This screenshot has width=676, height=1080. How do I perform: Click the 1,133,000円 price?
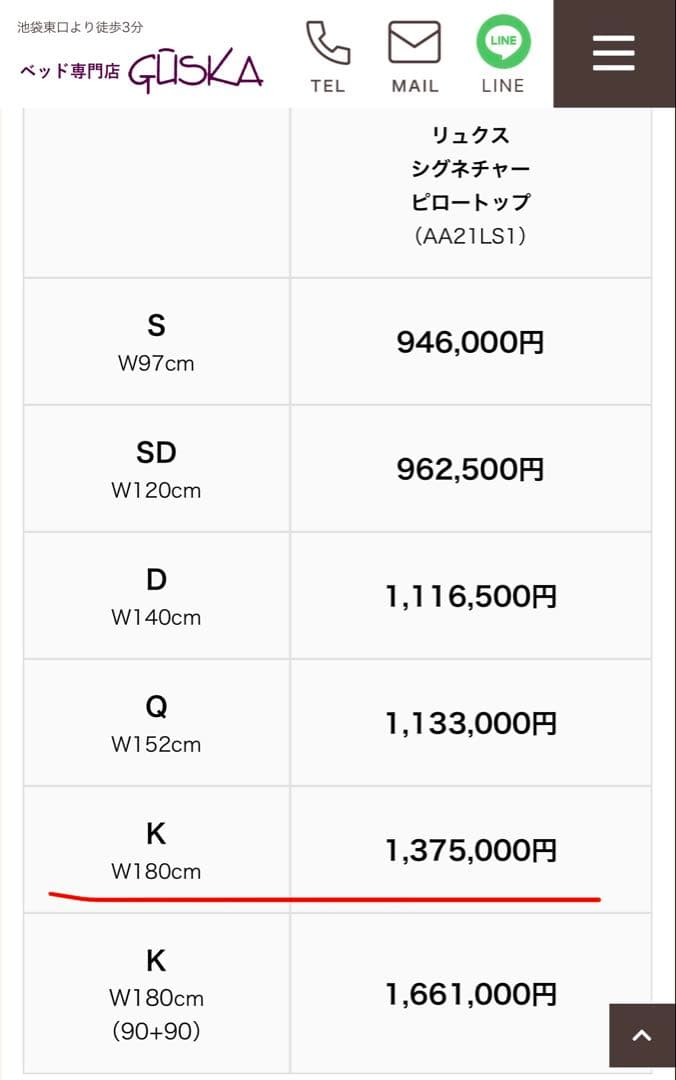pyautogui.click(x=470, y=724)
